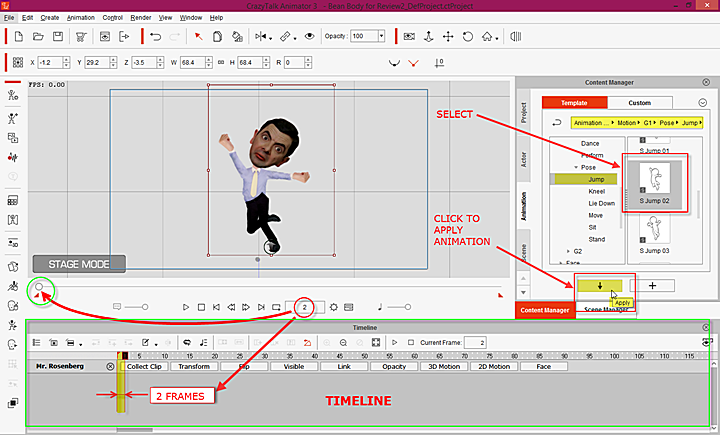This screenshot has height=435, width=720.
Task: Select the Move camera cross-arrows tool
Action: [448, 37]
